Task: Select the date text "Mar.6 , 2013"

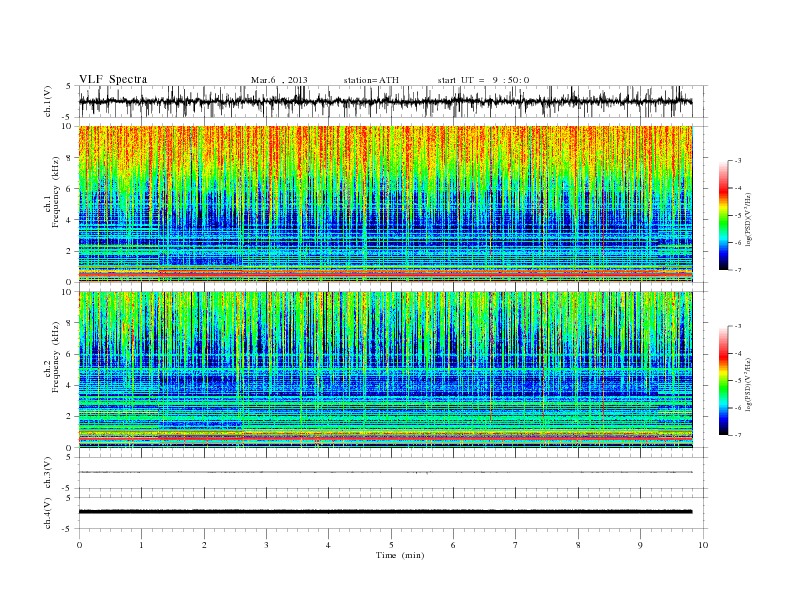Action: pyautogui.click(x=279, y=80)
